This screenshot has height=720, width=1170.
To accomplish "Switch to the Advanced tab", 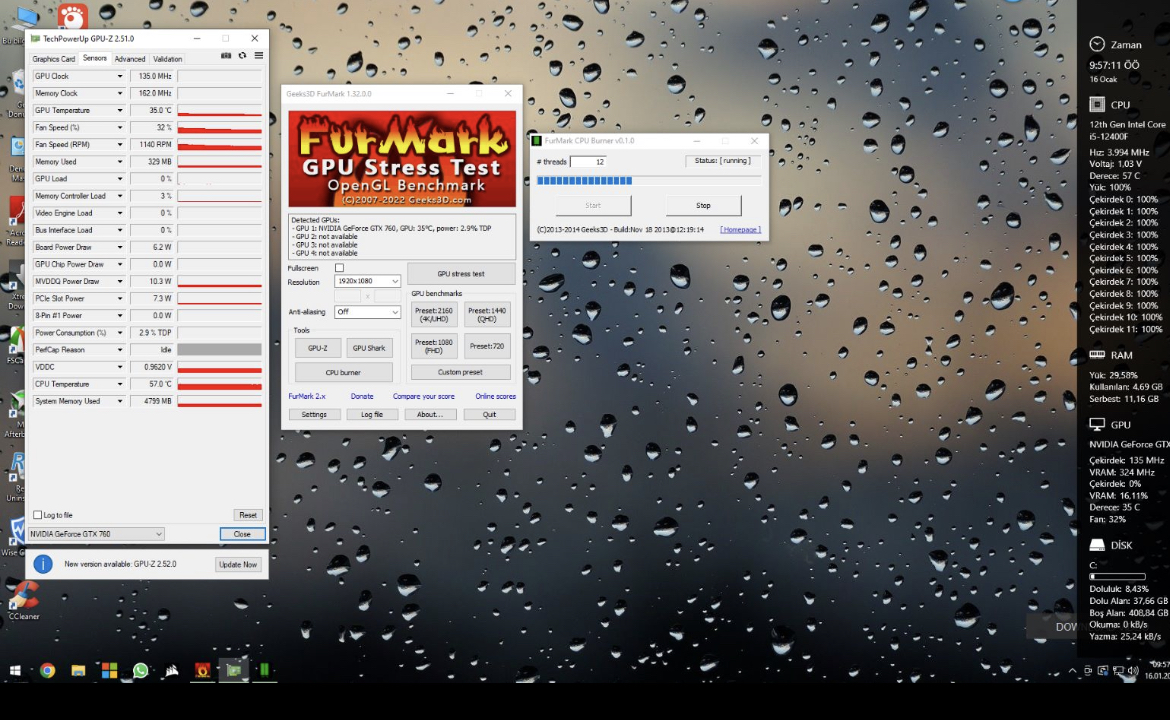I will coord(130,59).
